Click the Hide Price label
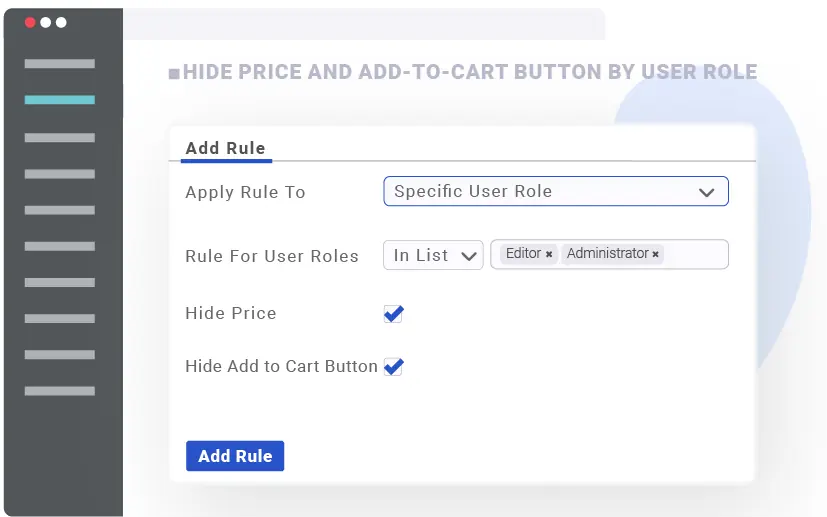The width and height of the screenshot is (827, 517). [231, 313]
